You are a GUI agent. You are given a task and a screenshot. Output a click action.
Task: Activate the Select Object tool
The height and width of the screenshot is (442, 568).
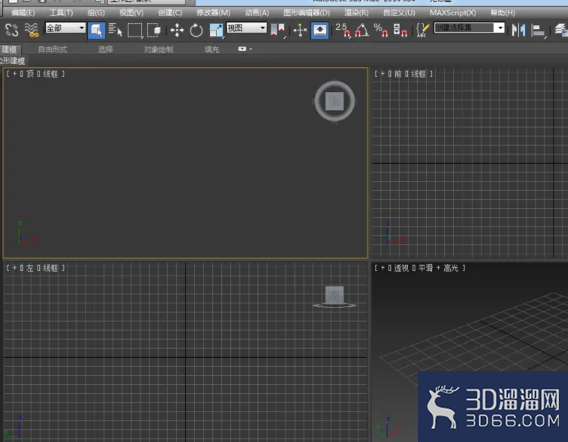(x=96, y=30)
